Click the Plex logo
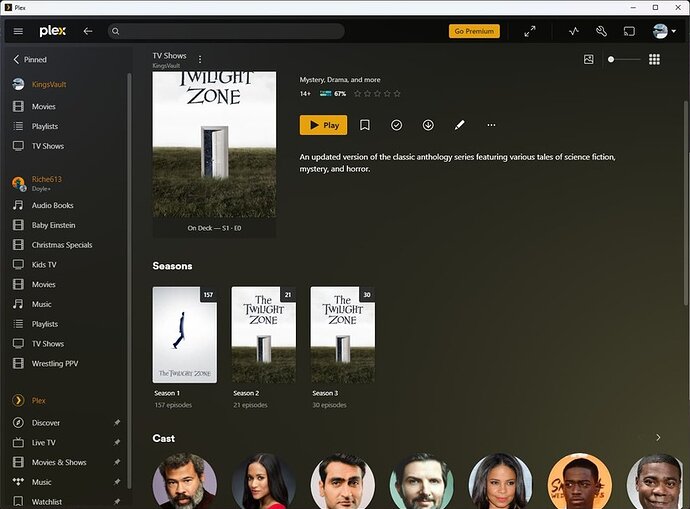 [52, 31]
